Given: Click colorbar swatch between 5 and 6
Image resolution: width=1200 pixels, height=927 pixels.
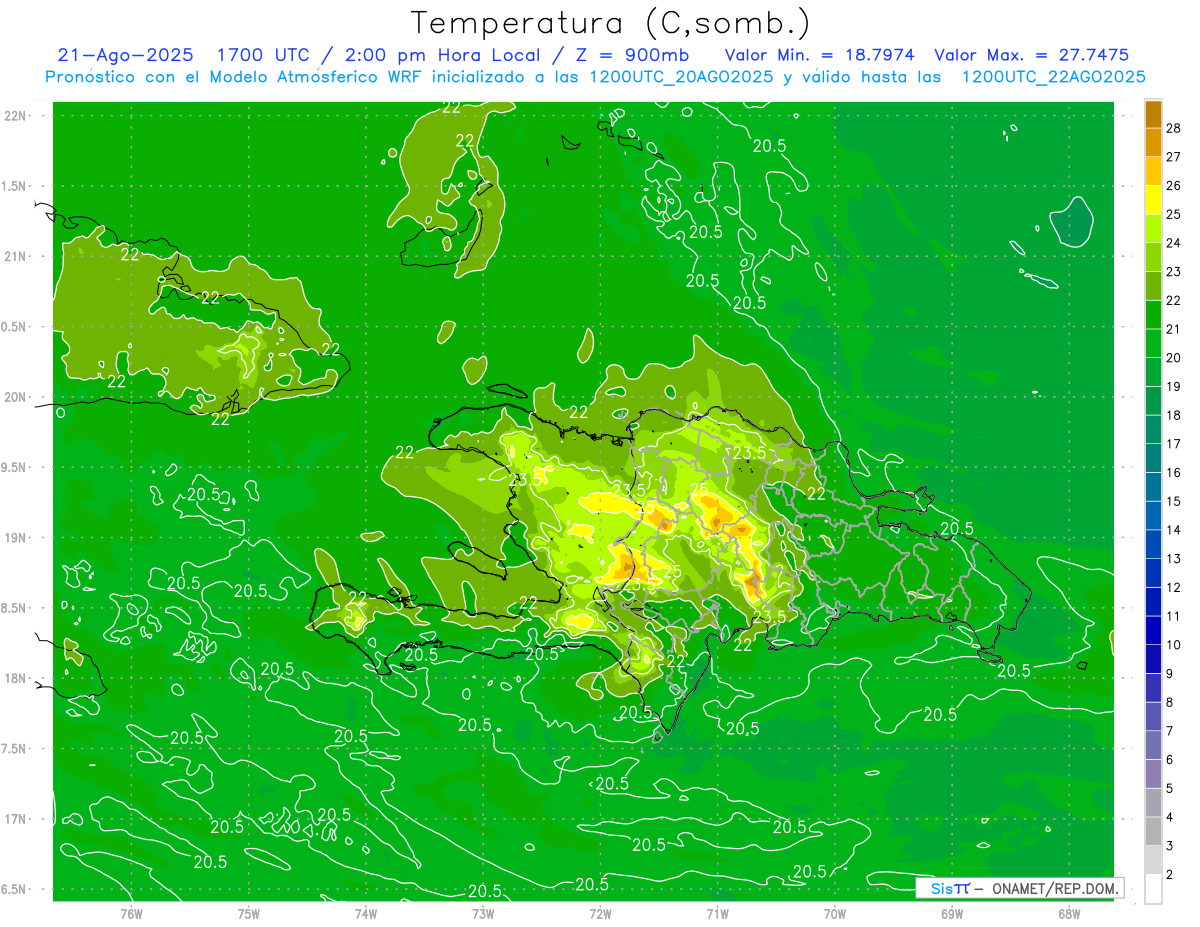Looking at the screenshot, I should point(1153,774).
